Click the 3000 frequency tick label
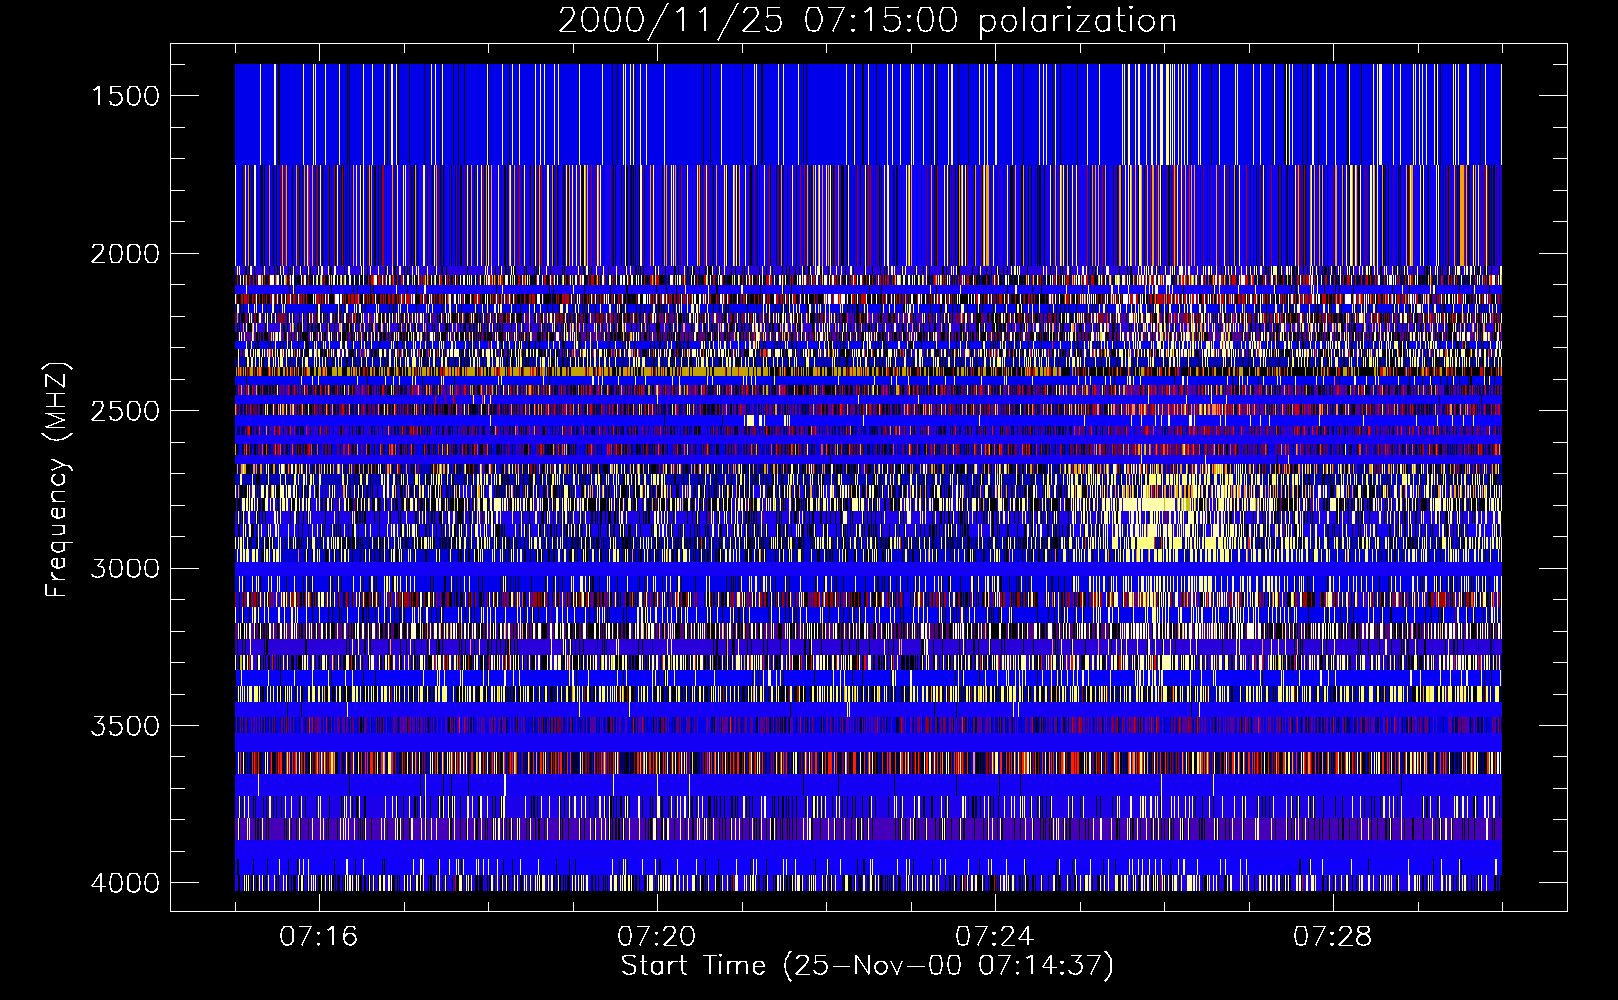The height and width of the screenshot is (1000, 1618). [125, 569]
